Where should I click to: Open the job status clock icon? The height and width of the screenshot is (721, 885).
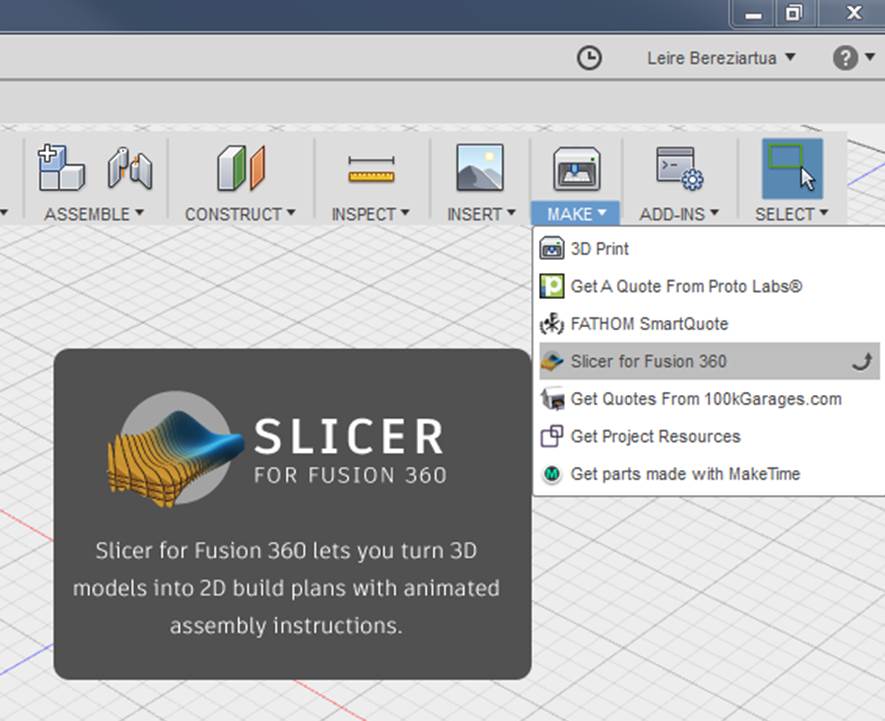[x=589, y=58]
